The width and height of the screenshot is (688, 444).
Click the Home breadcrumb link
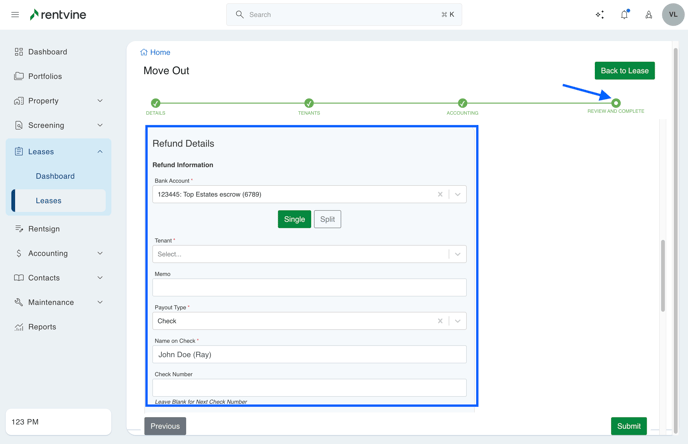pos(160,52)
